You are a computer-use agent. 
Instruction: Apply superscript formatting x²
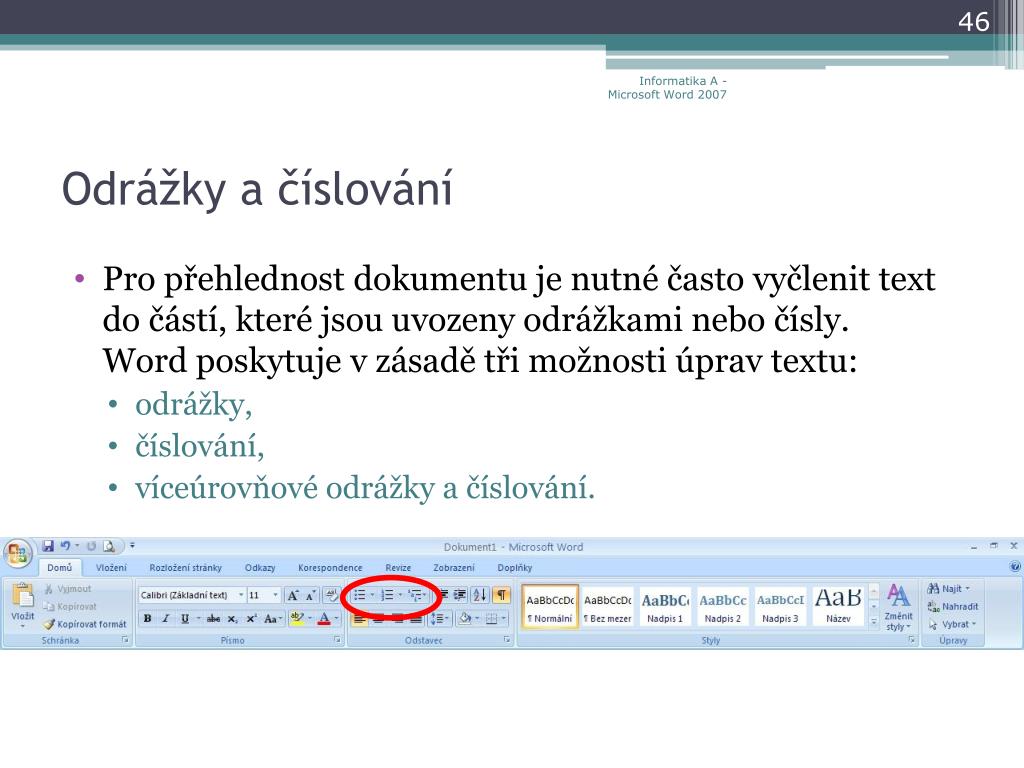coord(251,619)
